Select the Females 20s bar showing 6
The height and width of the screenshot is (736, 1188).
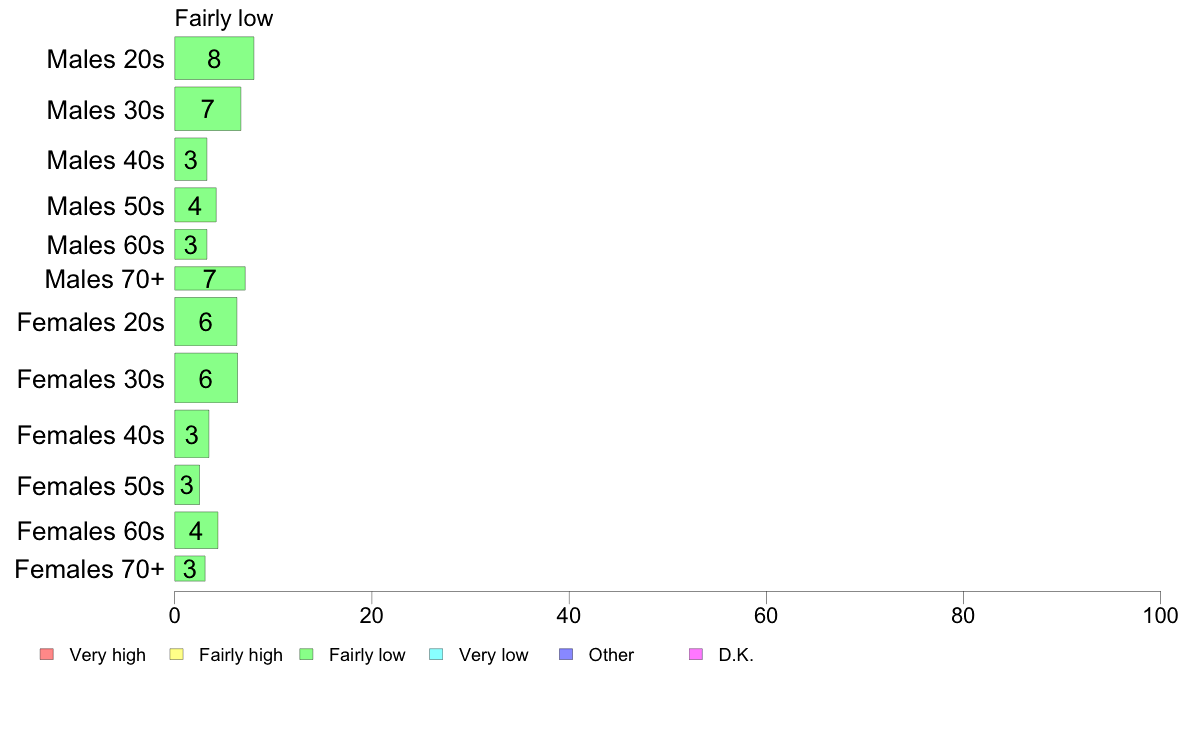[x=205, y=321]
